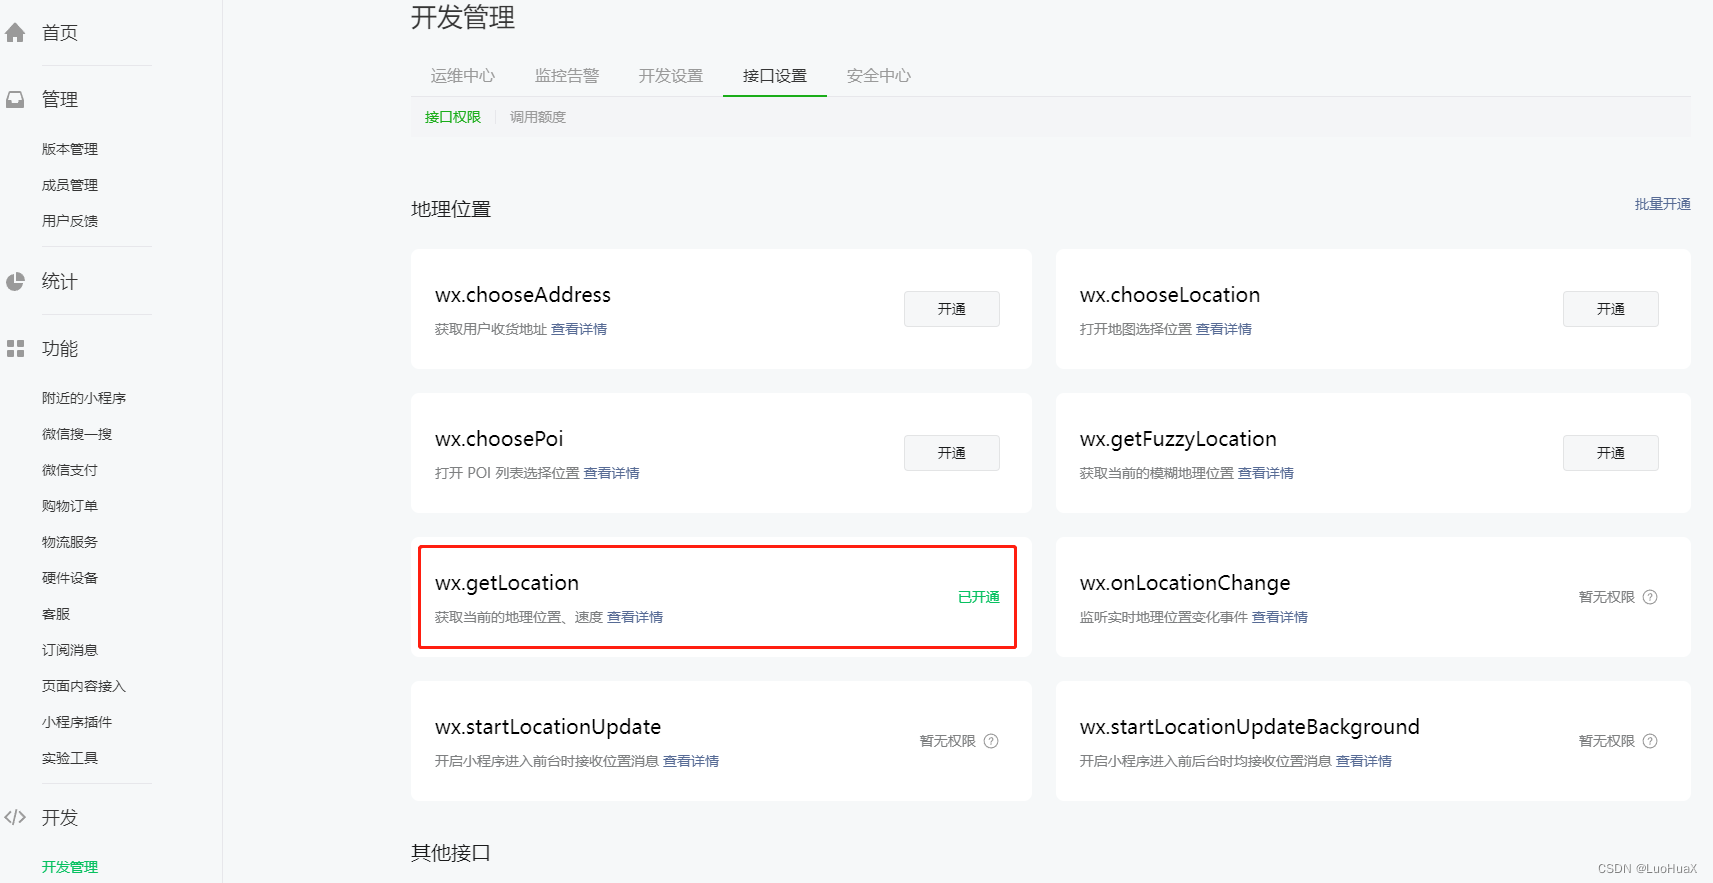
Task: Open 硬件设备 in the sidebar
Action: pos(70,578)
